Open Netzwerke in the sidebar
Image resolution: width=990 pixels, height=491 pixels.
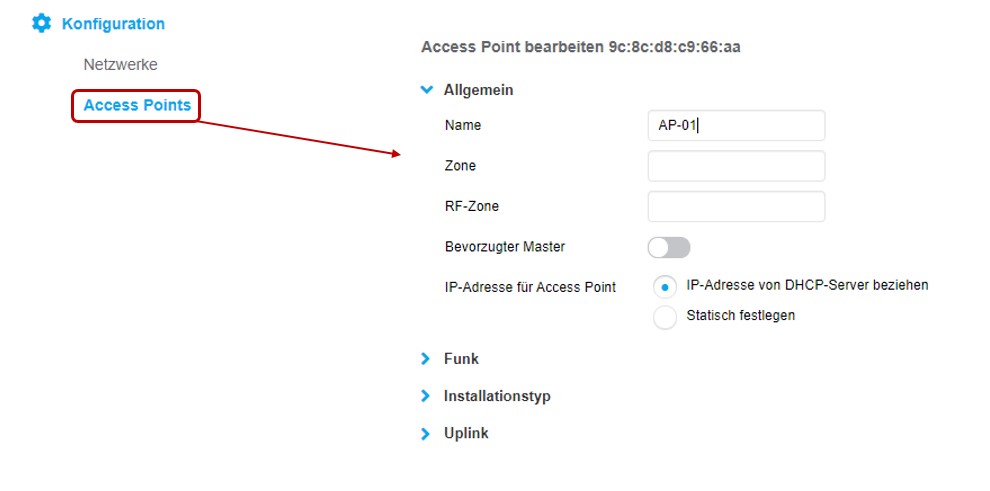click(121, 64)
